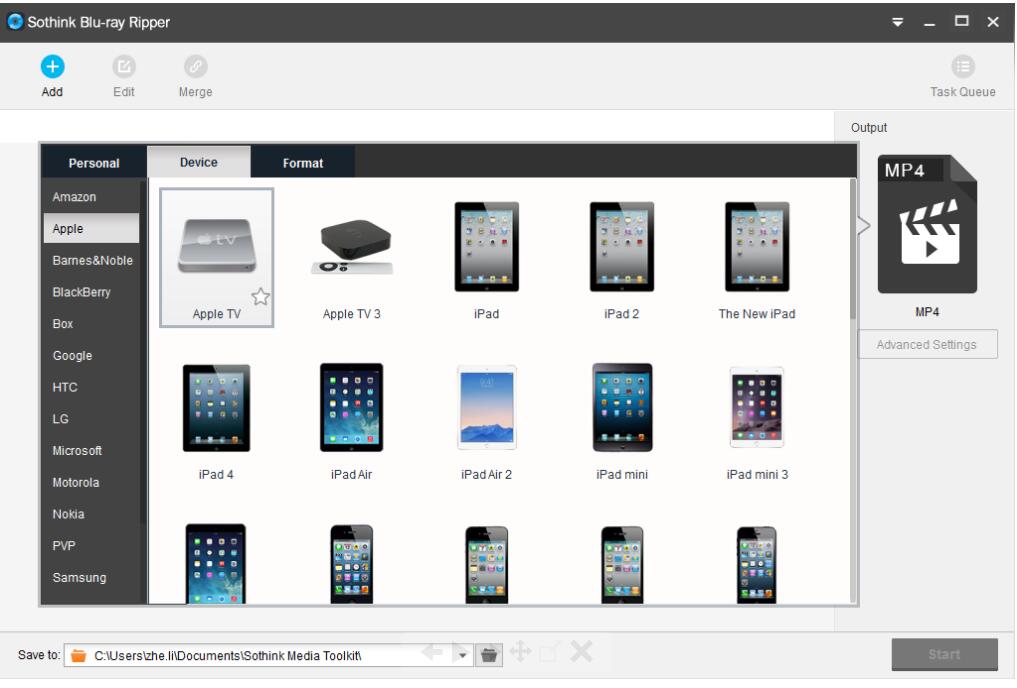Select Google in the brand list
Screen dimensions: 1017x688
(91, 355)
